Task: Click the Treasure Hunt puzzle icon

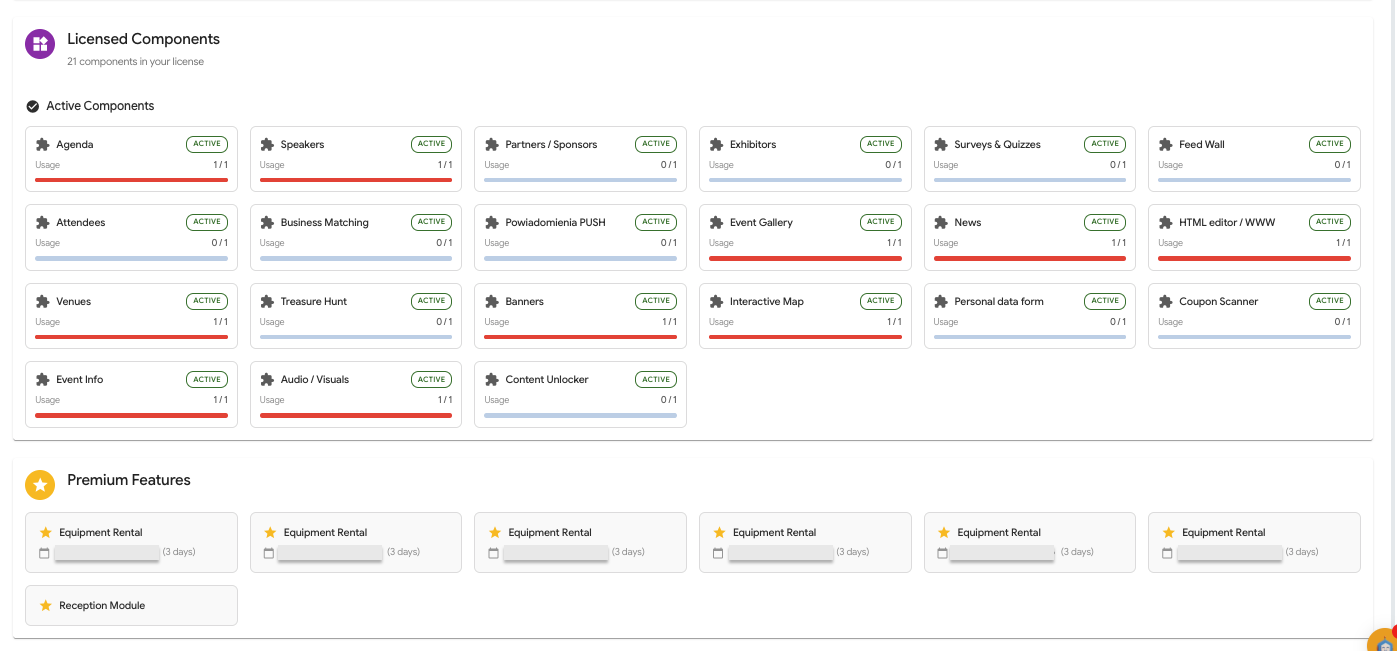Action: click(x=267, y=301)
